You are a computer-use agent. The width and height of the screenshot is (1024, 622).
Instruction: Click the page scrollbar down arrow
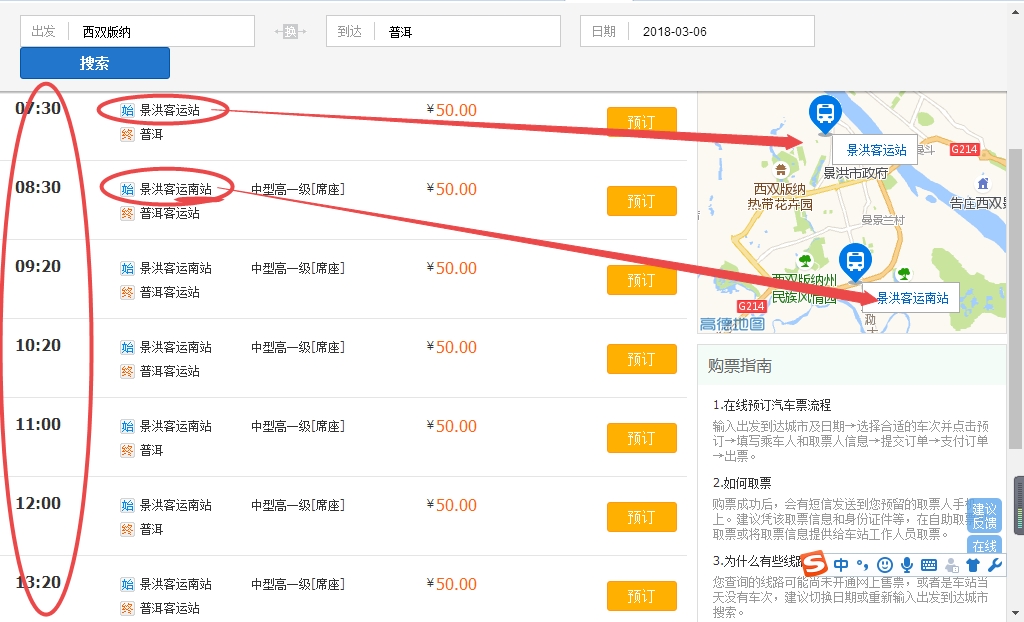(1016, 614)
